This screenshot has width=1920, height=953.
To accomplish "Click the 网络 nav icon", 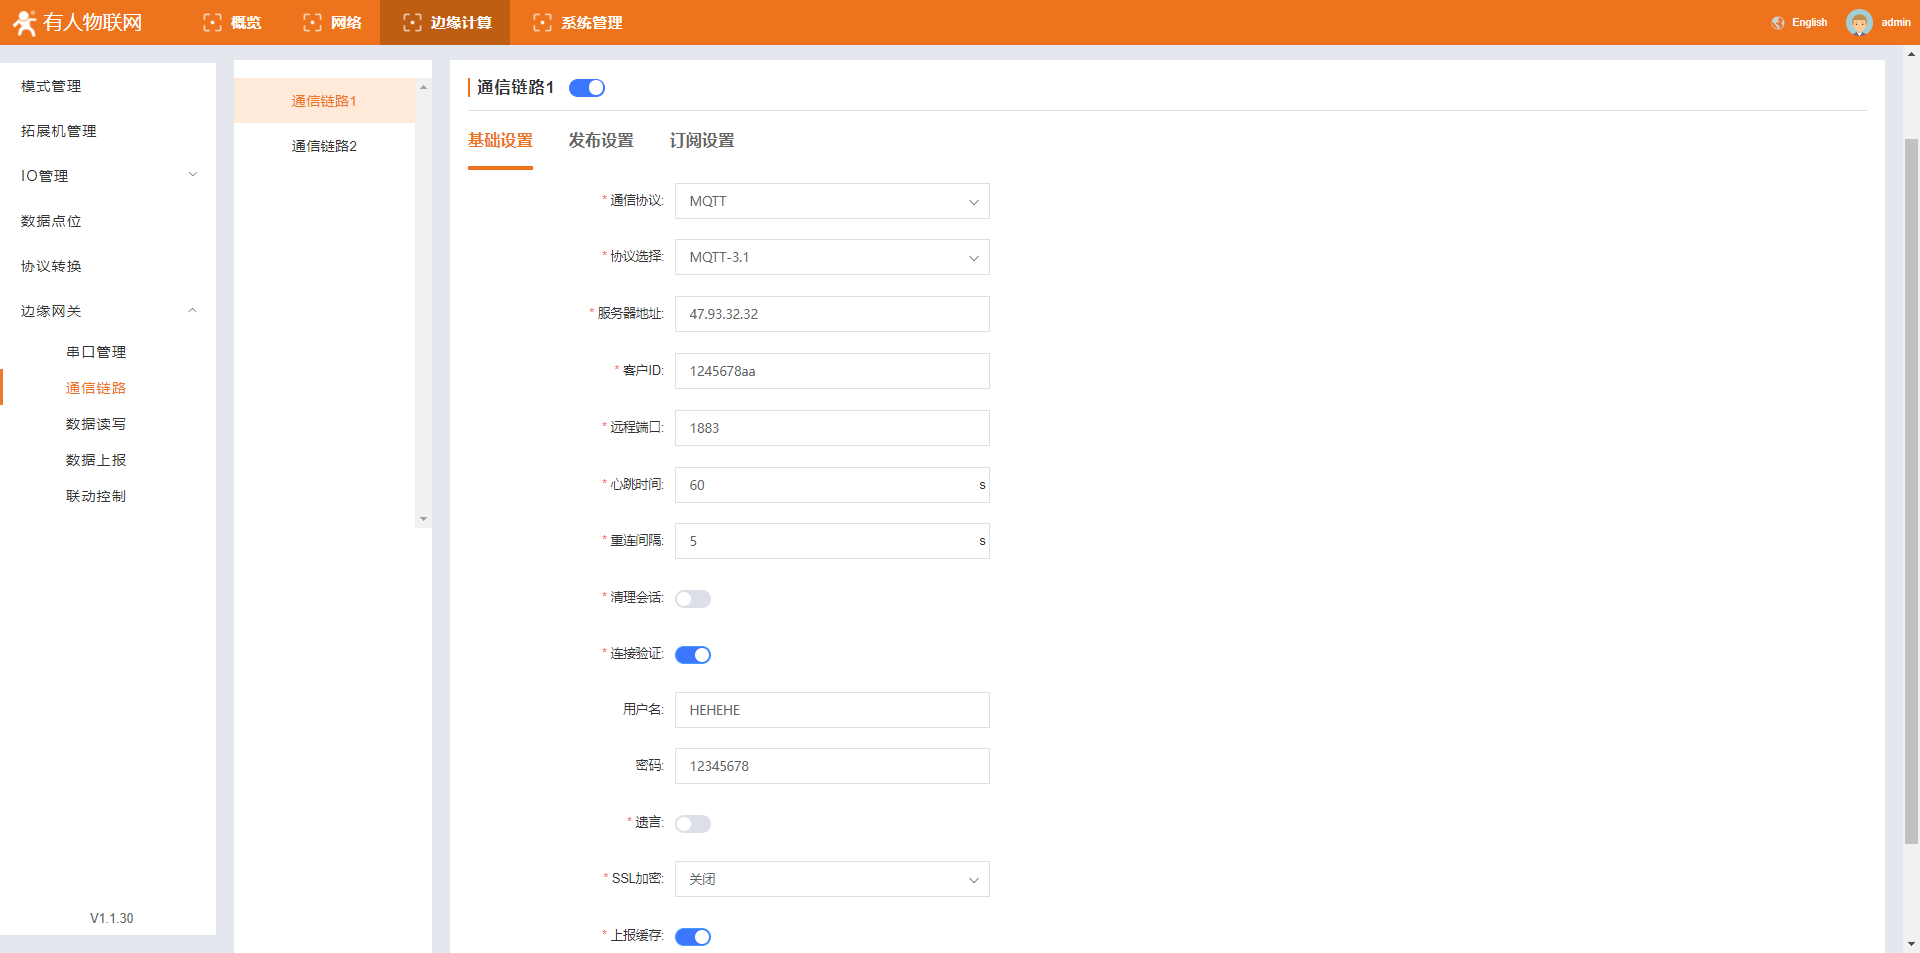I will point(312,22).
